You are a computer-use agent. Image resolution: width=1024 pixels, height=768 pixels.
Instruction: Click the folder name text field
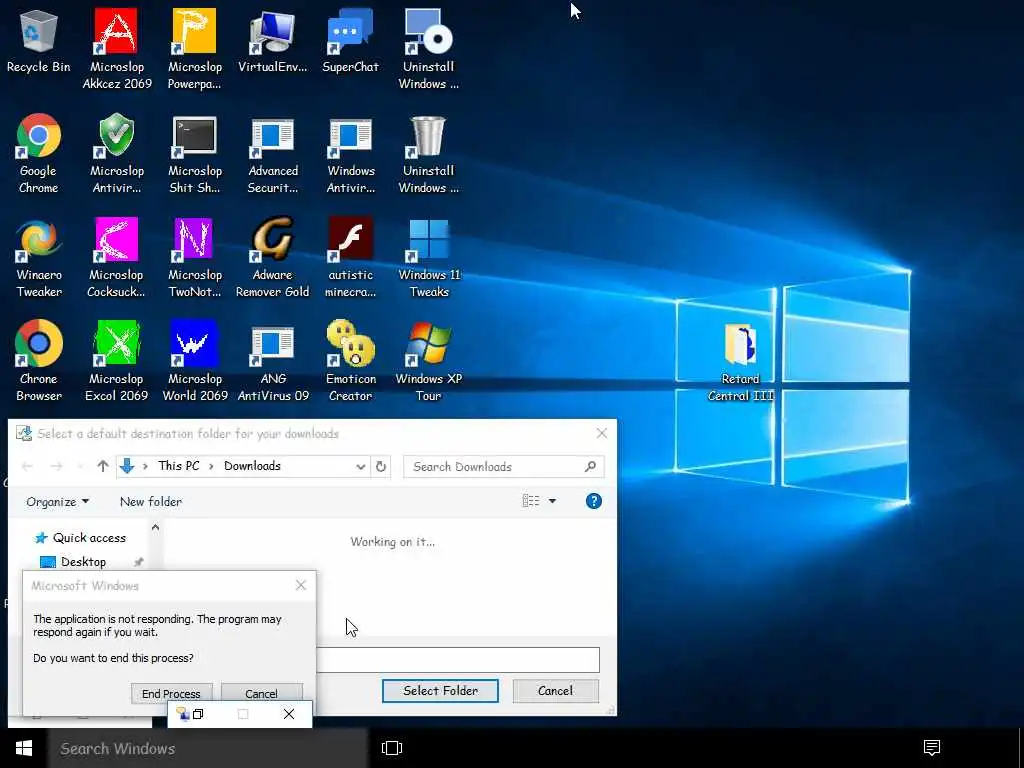pyautogui.click(x=457, y=660)
